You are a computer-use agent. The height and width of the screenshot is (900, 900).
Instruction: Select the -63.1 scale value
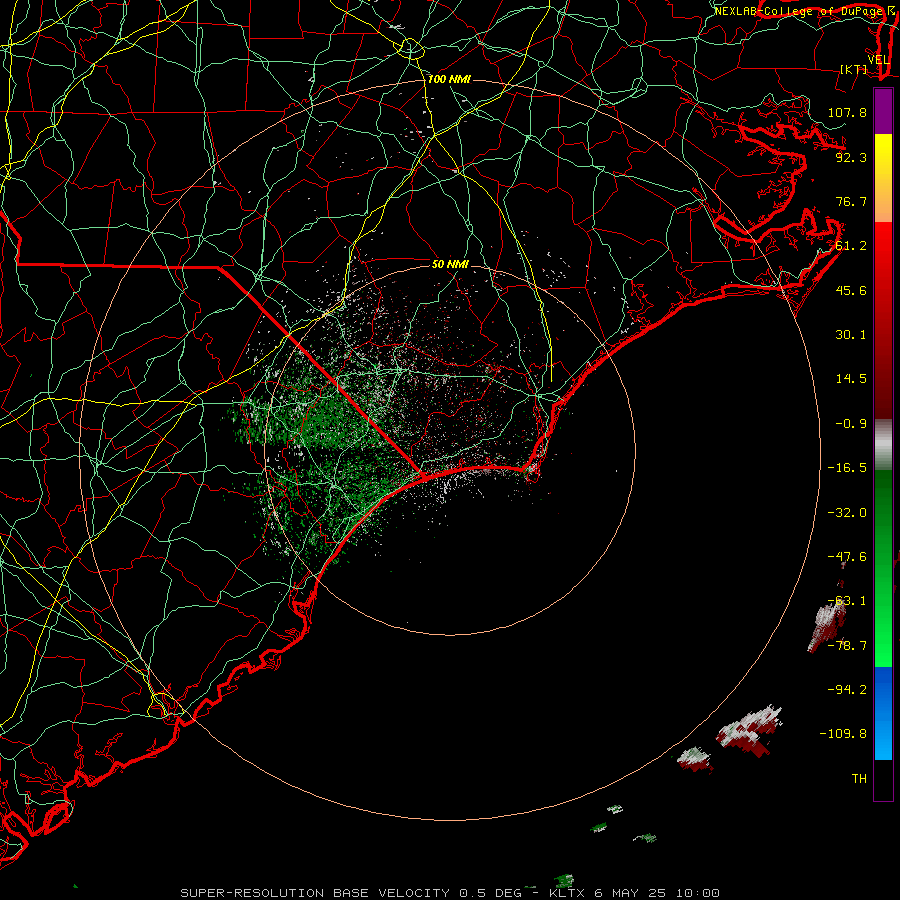coord(847,600)
